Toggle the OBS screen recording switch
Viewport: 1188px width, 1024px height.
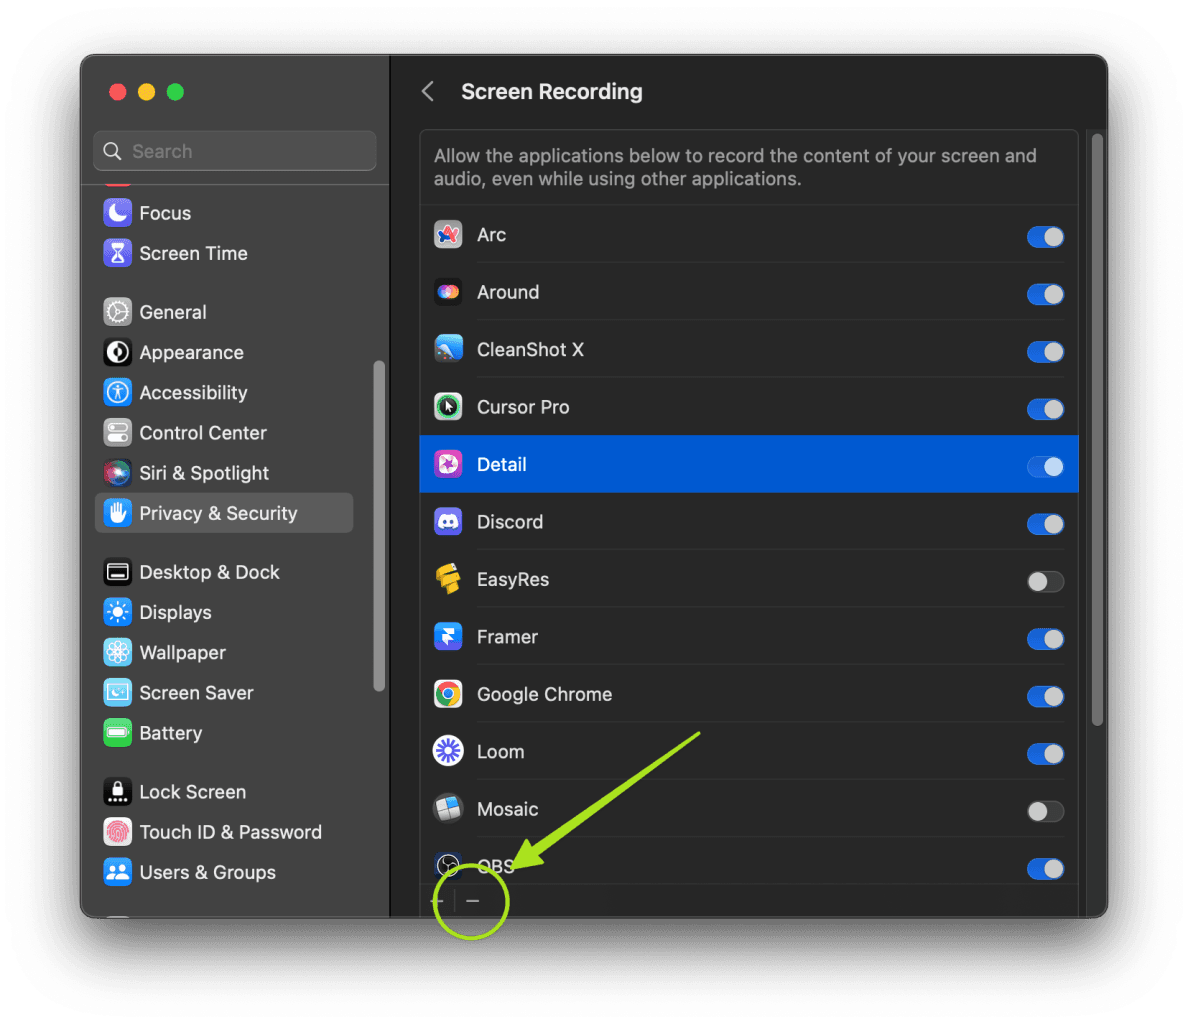1045,869
